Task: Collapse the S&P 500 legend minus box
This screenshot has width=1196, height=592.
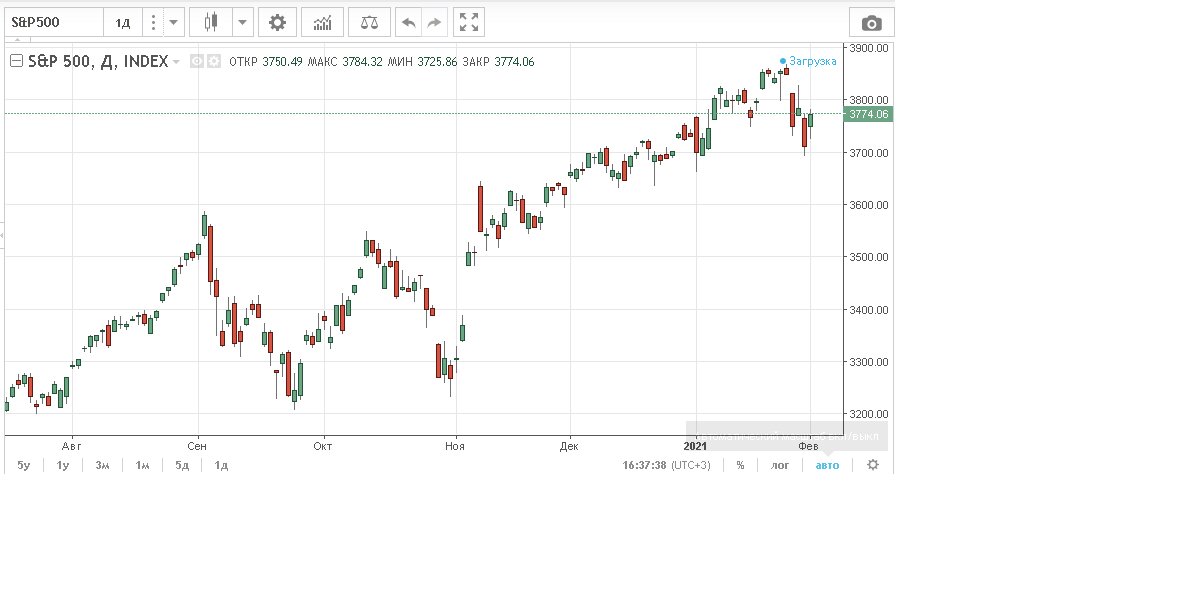Action: tap(16, 62)
